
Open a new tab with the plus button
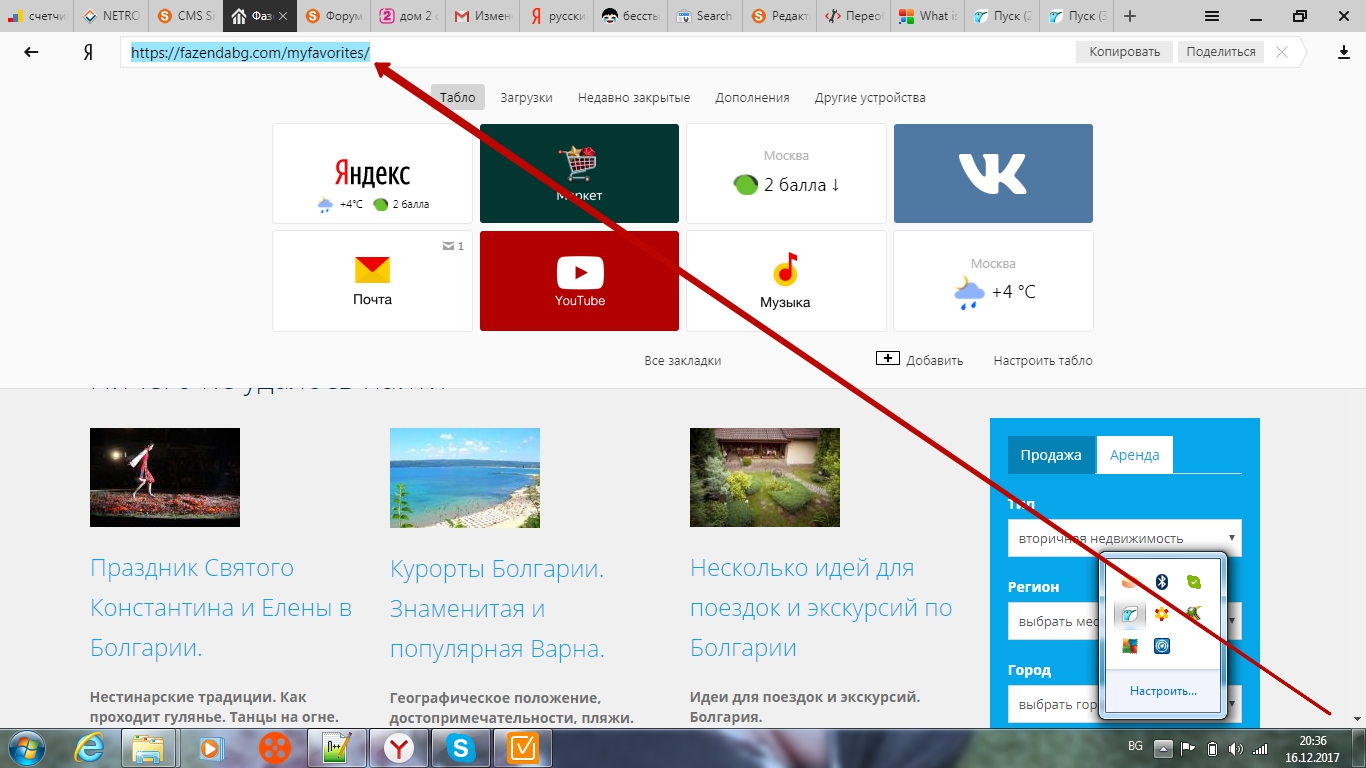(1130, 16)
